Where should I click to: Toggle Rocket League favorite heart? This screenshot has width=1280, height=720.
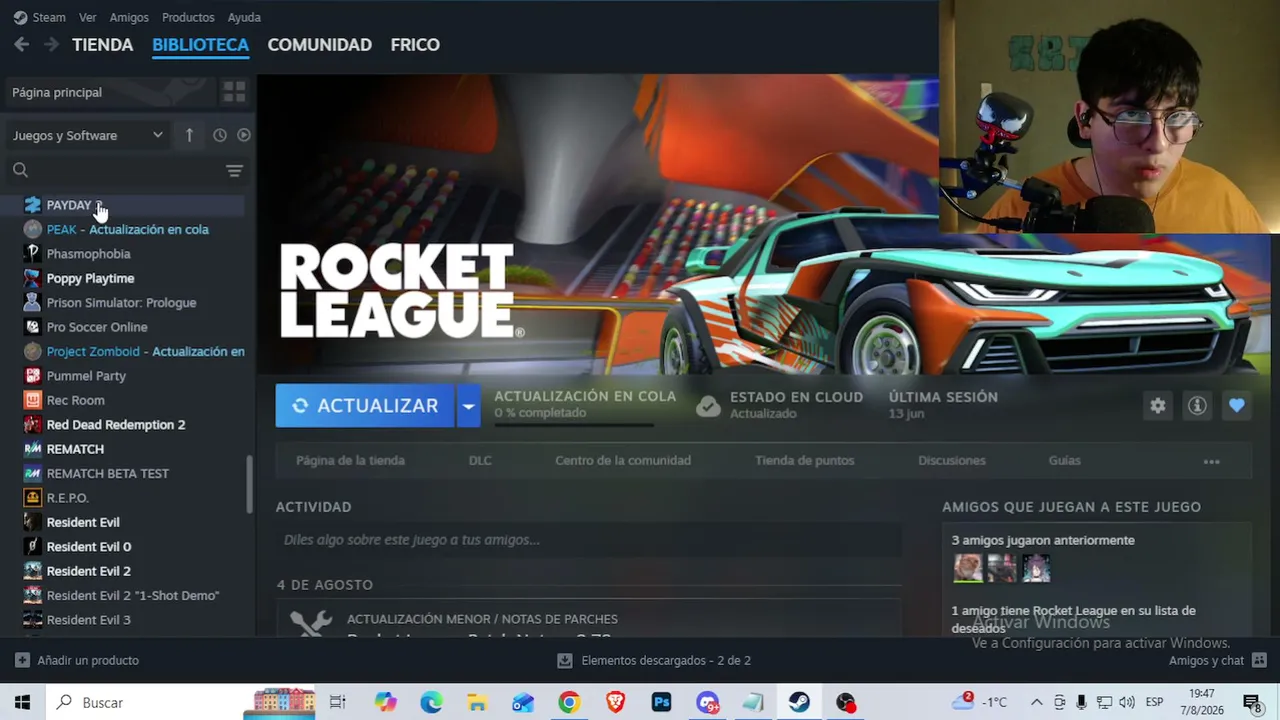tap(1237, 405)
